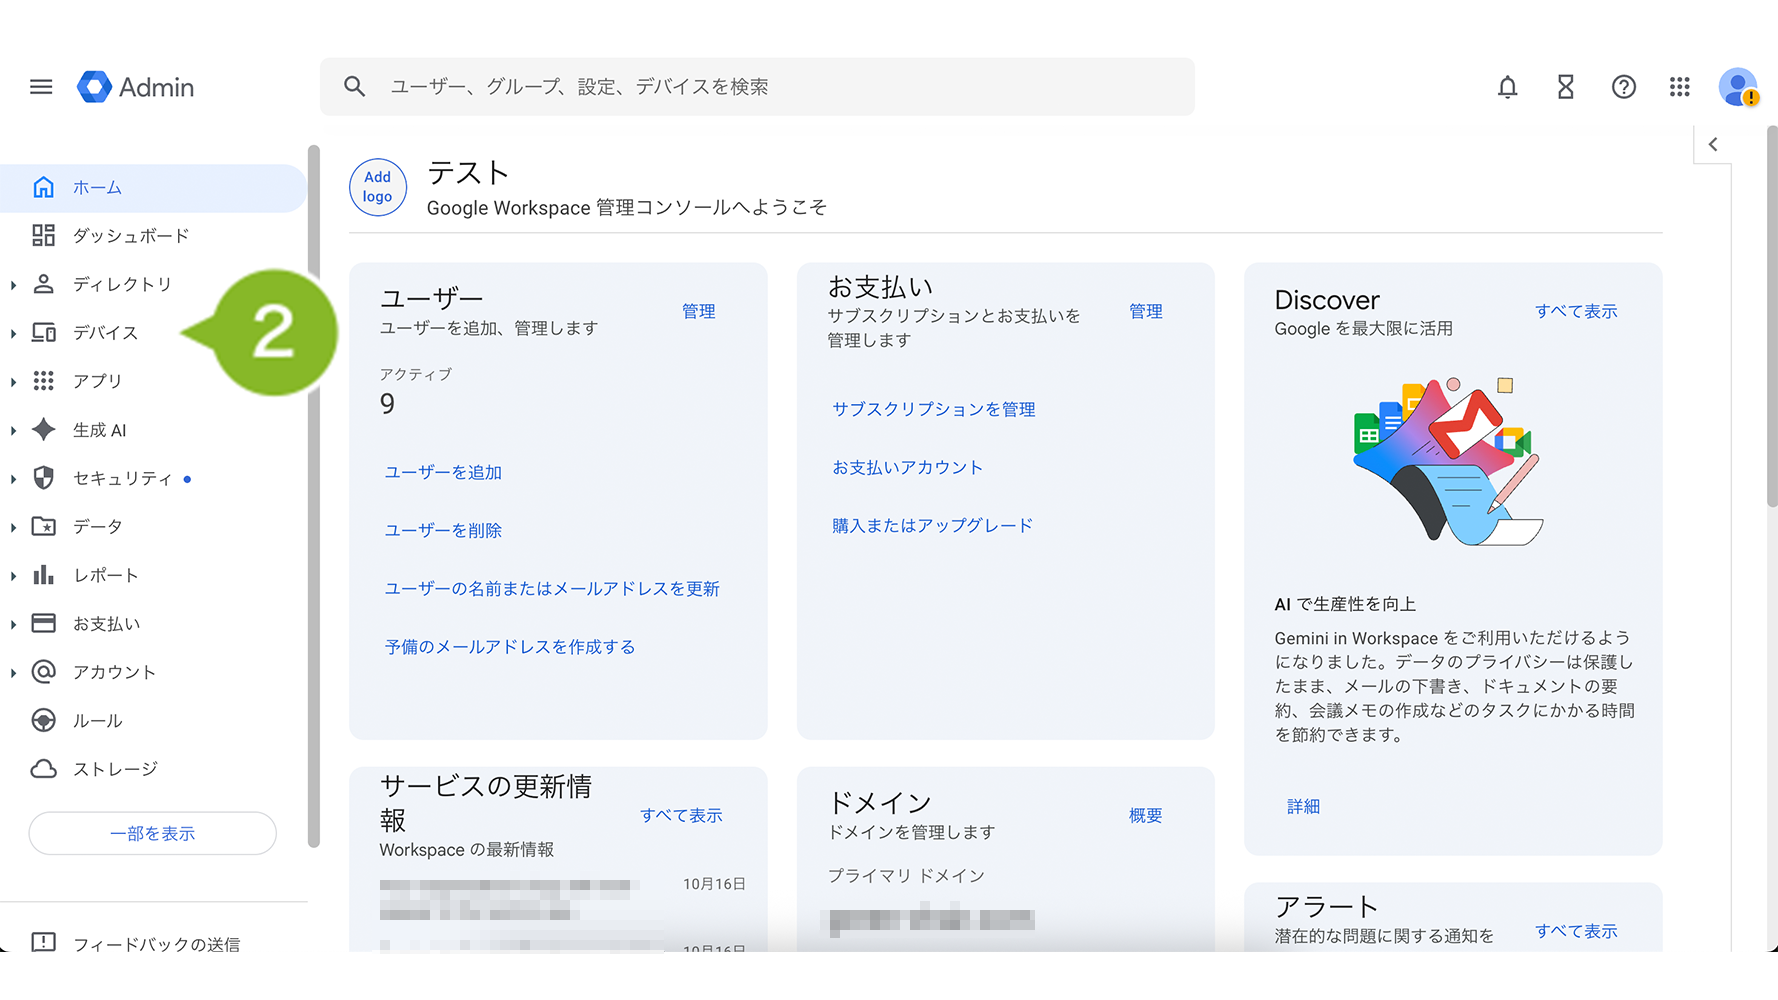Expand the セキュリティ section arrow
The height and width of the screenshot is (1000, 1778).
[x=13, y=479]
